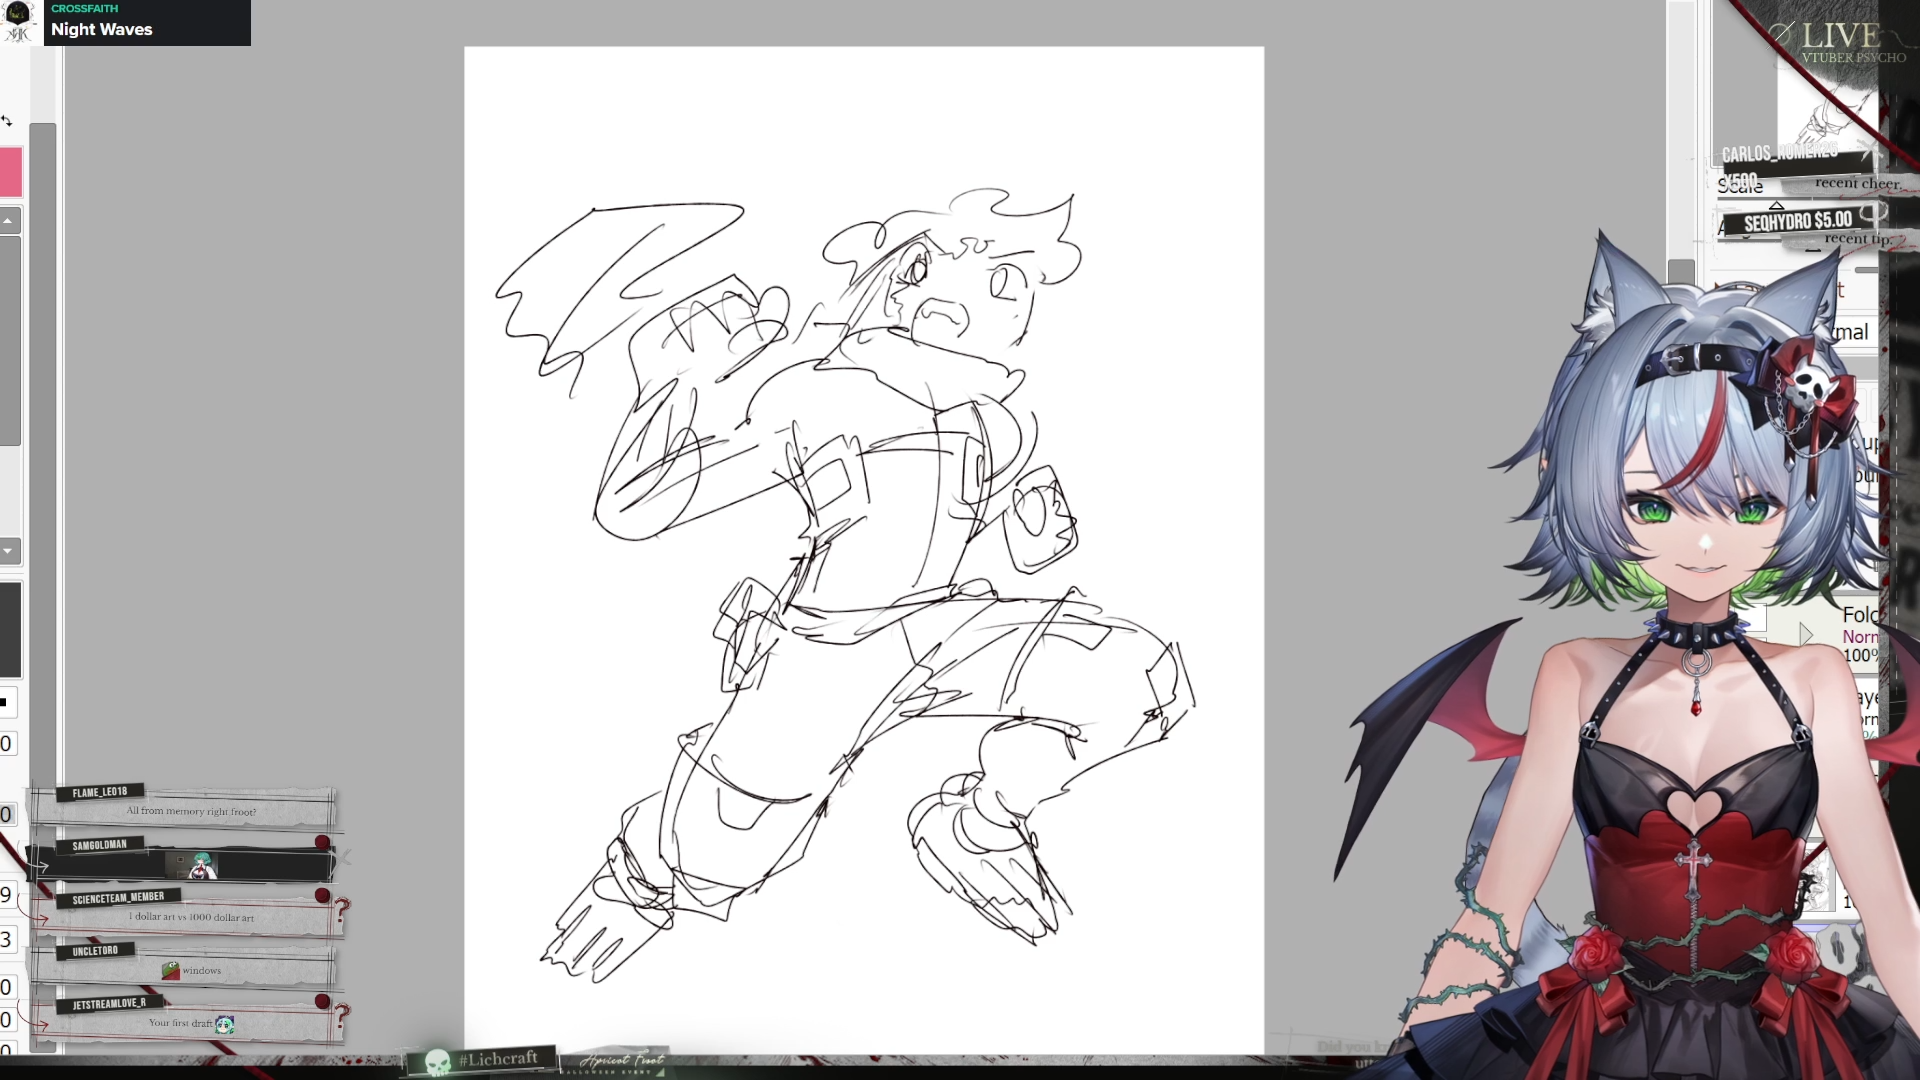Expand the Folder layer disclosure triangle

tap(1805, 634)
